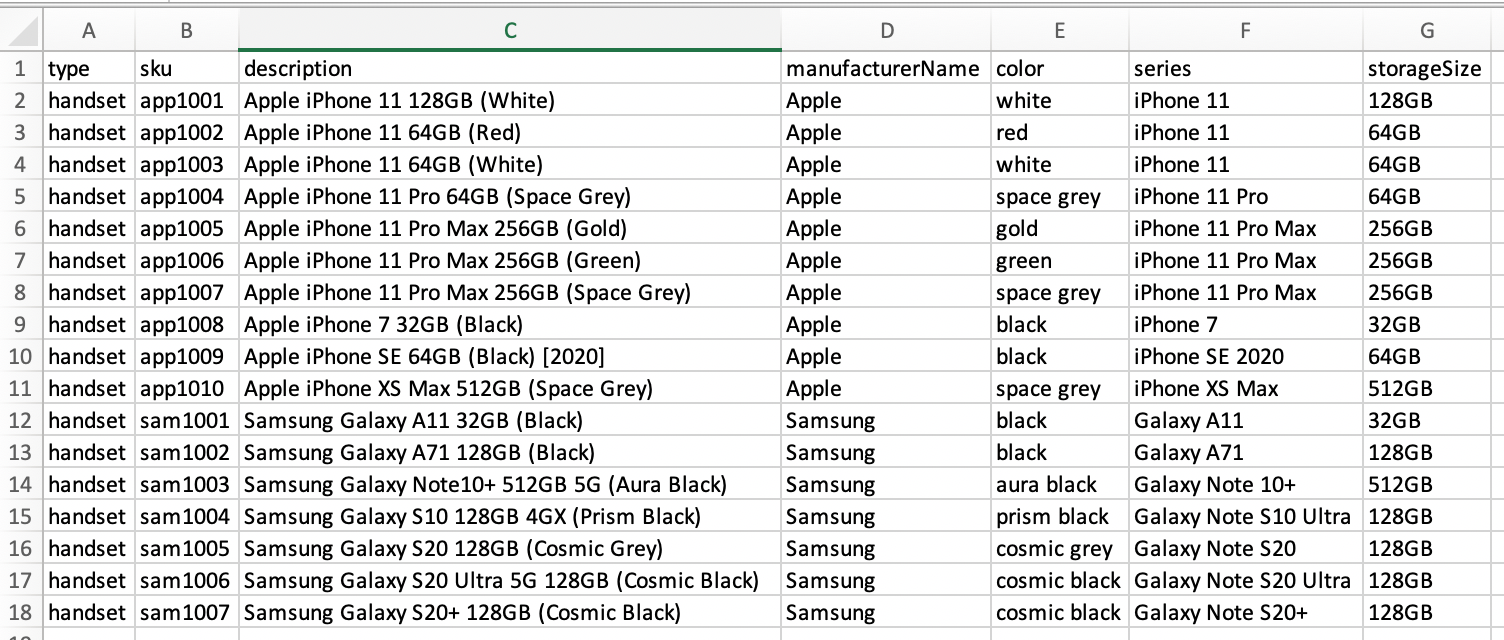Image resolution: width=1504 pixels, height=640 pixels.
Task: Select row 10 header
Action: (x=22, y=356)
